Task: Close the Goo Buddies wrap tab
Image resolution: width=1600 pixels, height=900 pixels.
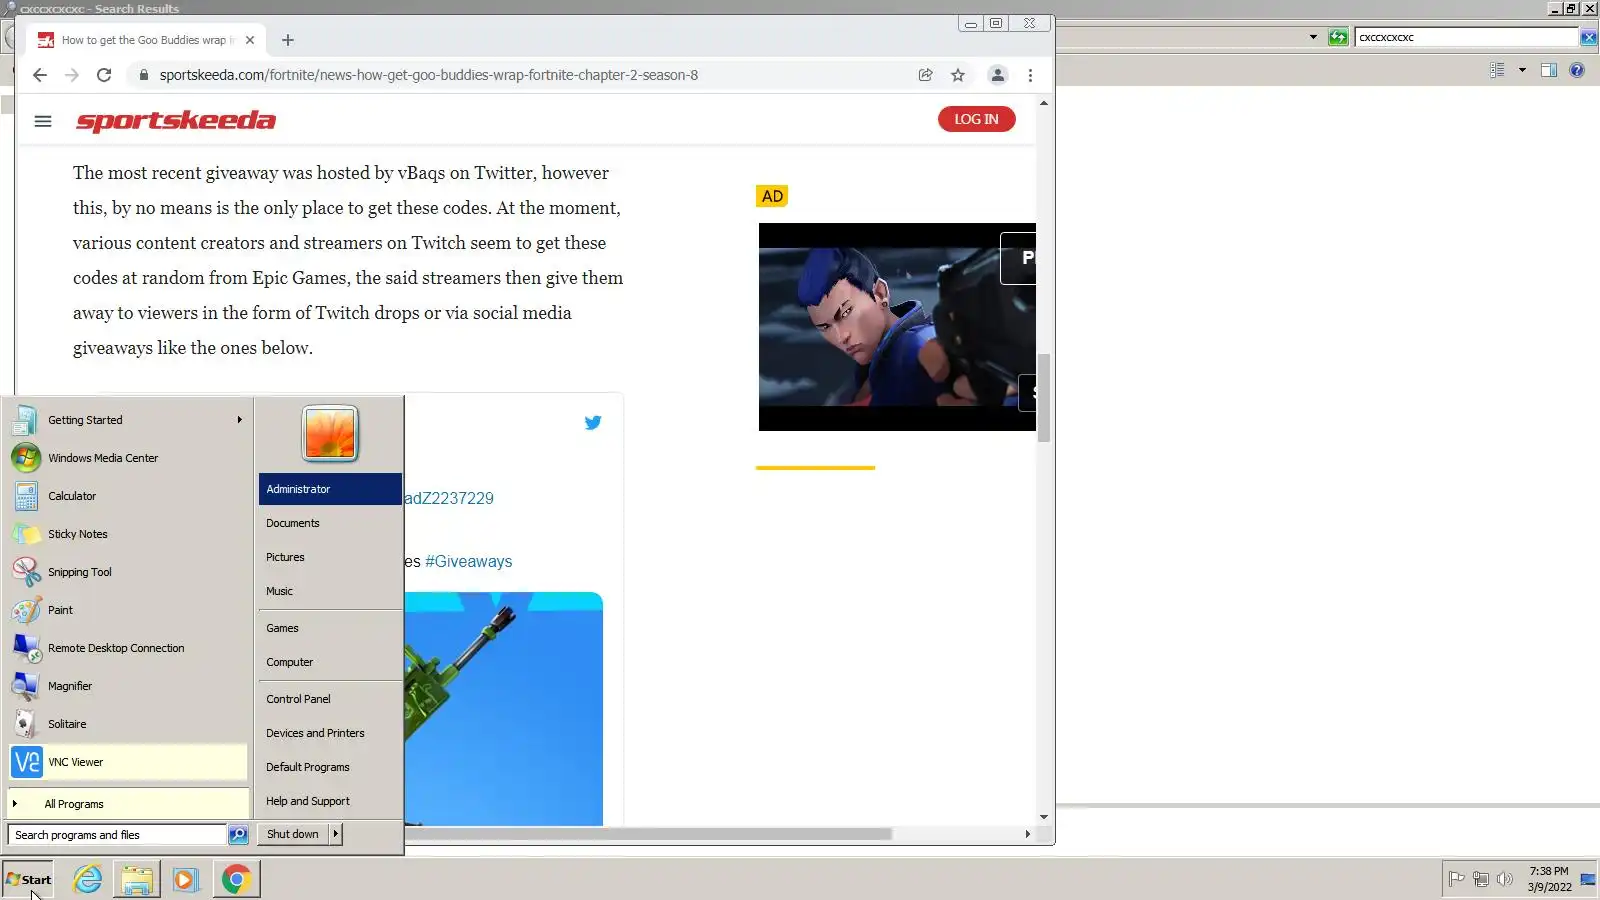Action: [250, 40]
